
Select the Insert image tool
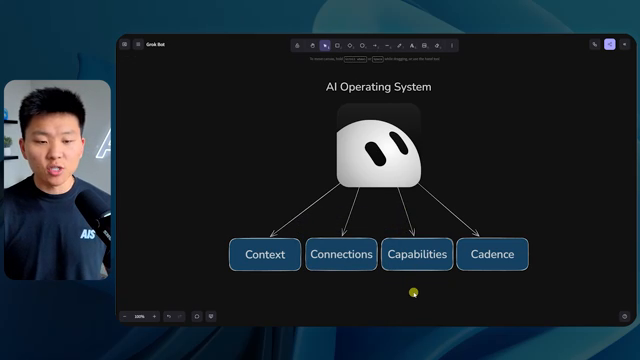tap(425, 46)
